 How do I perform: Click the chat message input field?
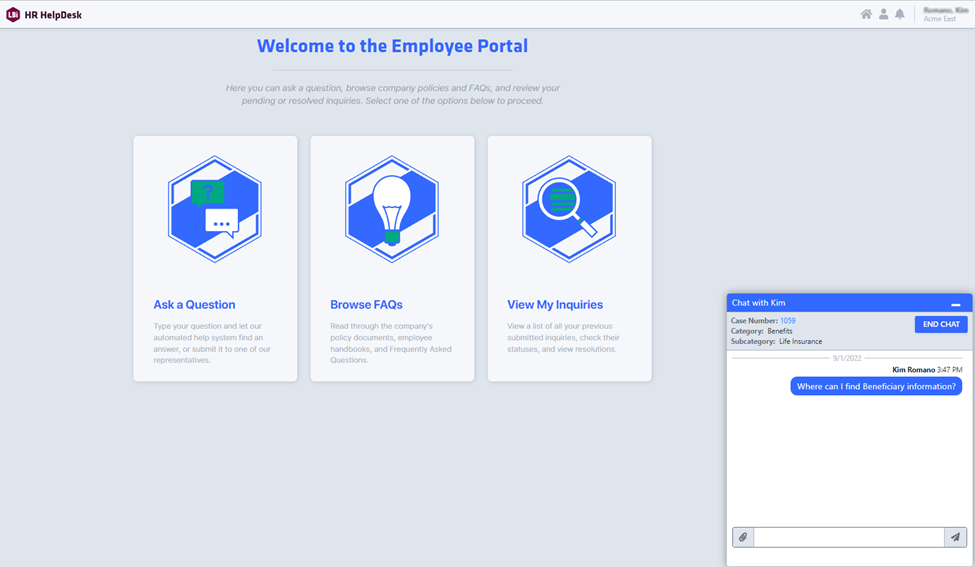(849, 537)
